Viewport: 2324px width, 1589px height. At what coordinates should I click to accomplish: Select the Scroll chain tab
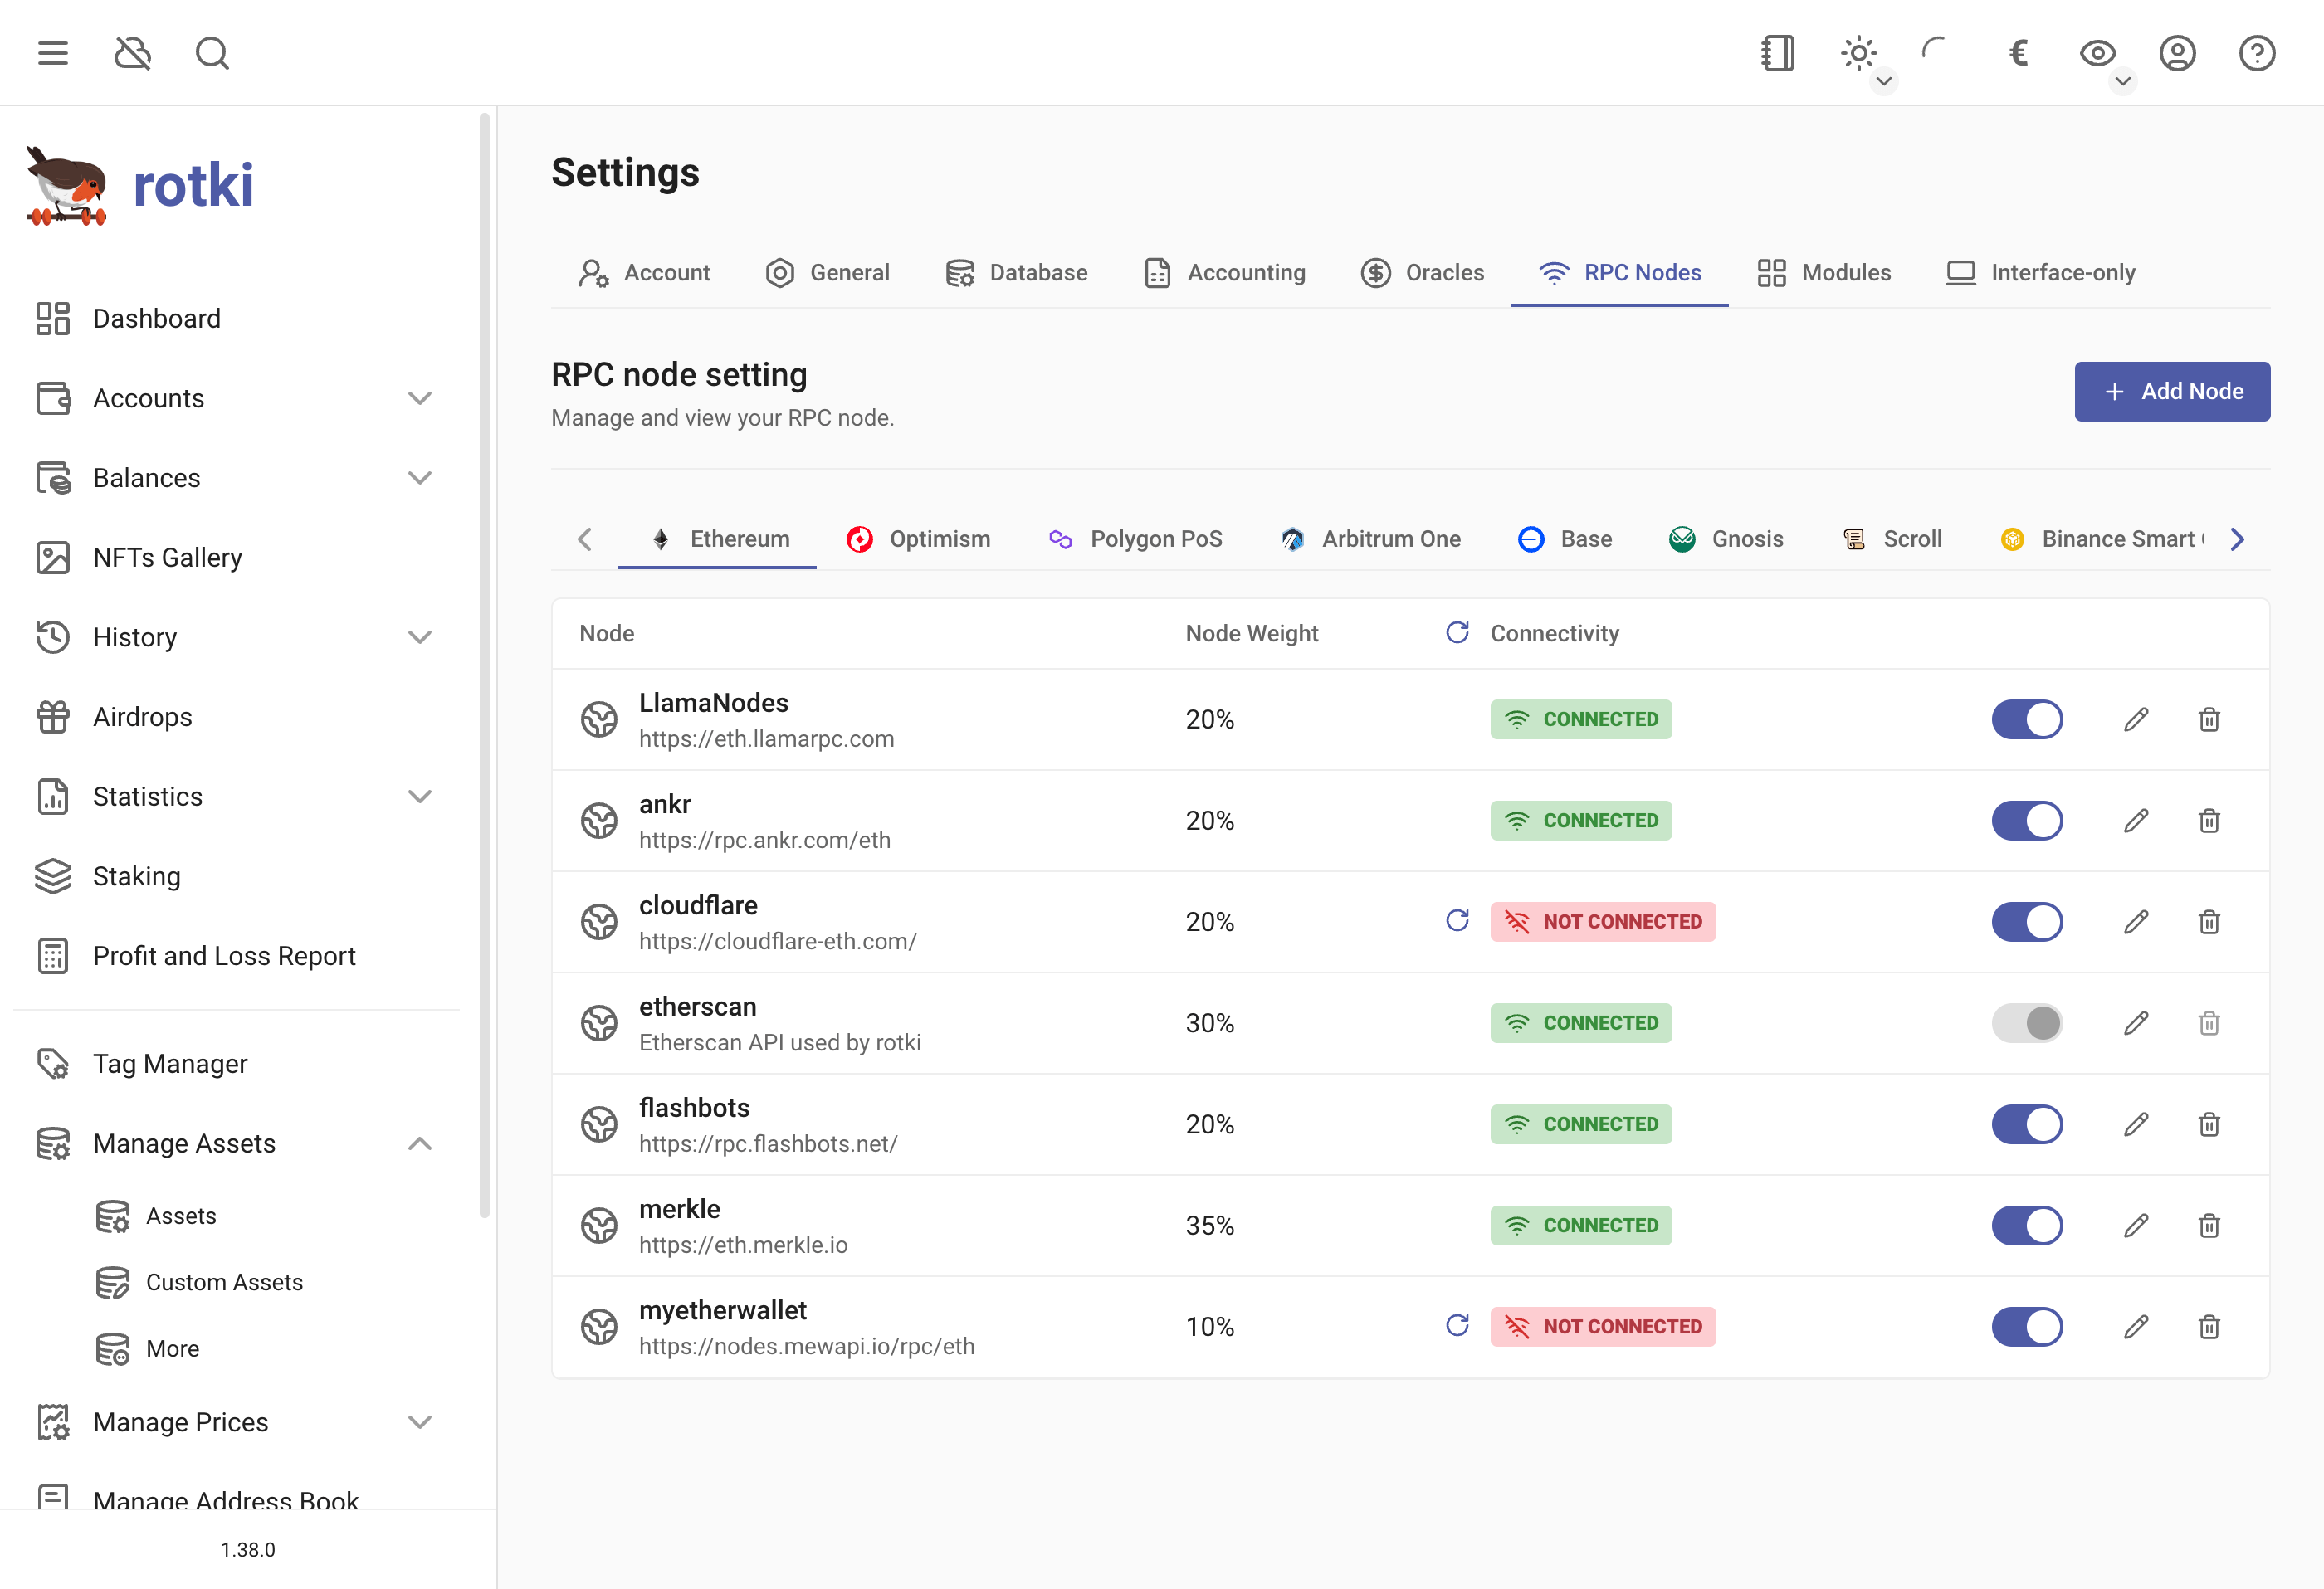pos(1892,539)
